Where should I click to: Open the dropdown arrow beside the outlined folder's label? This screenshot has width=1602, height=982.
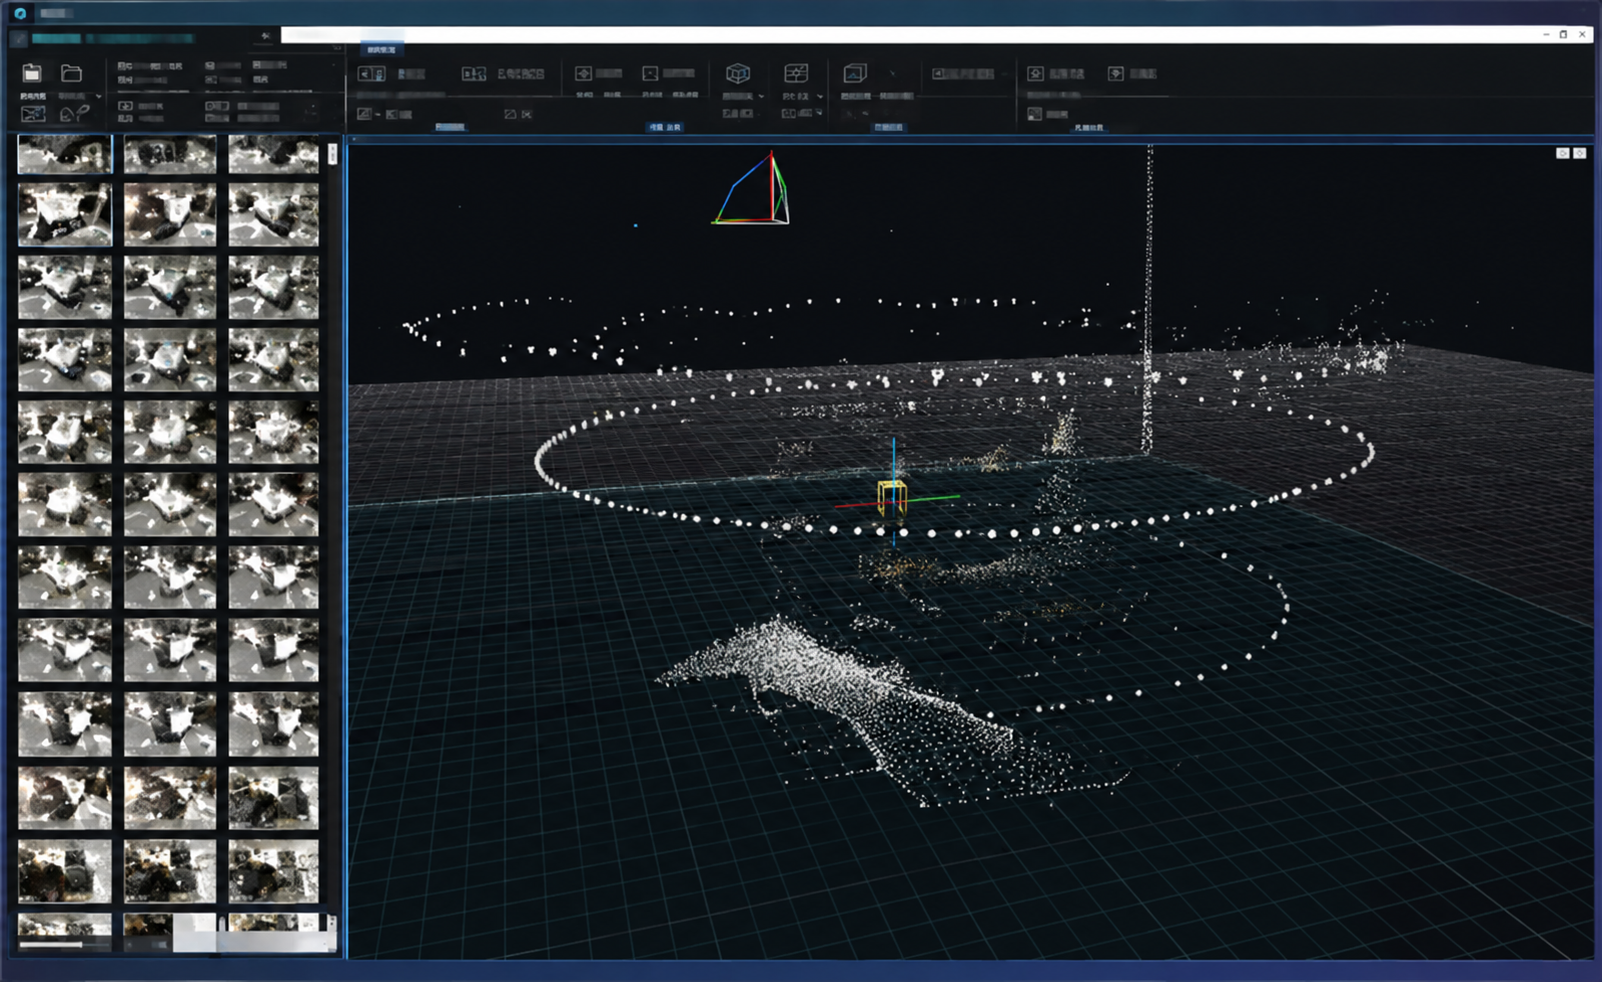98,96
